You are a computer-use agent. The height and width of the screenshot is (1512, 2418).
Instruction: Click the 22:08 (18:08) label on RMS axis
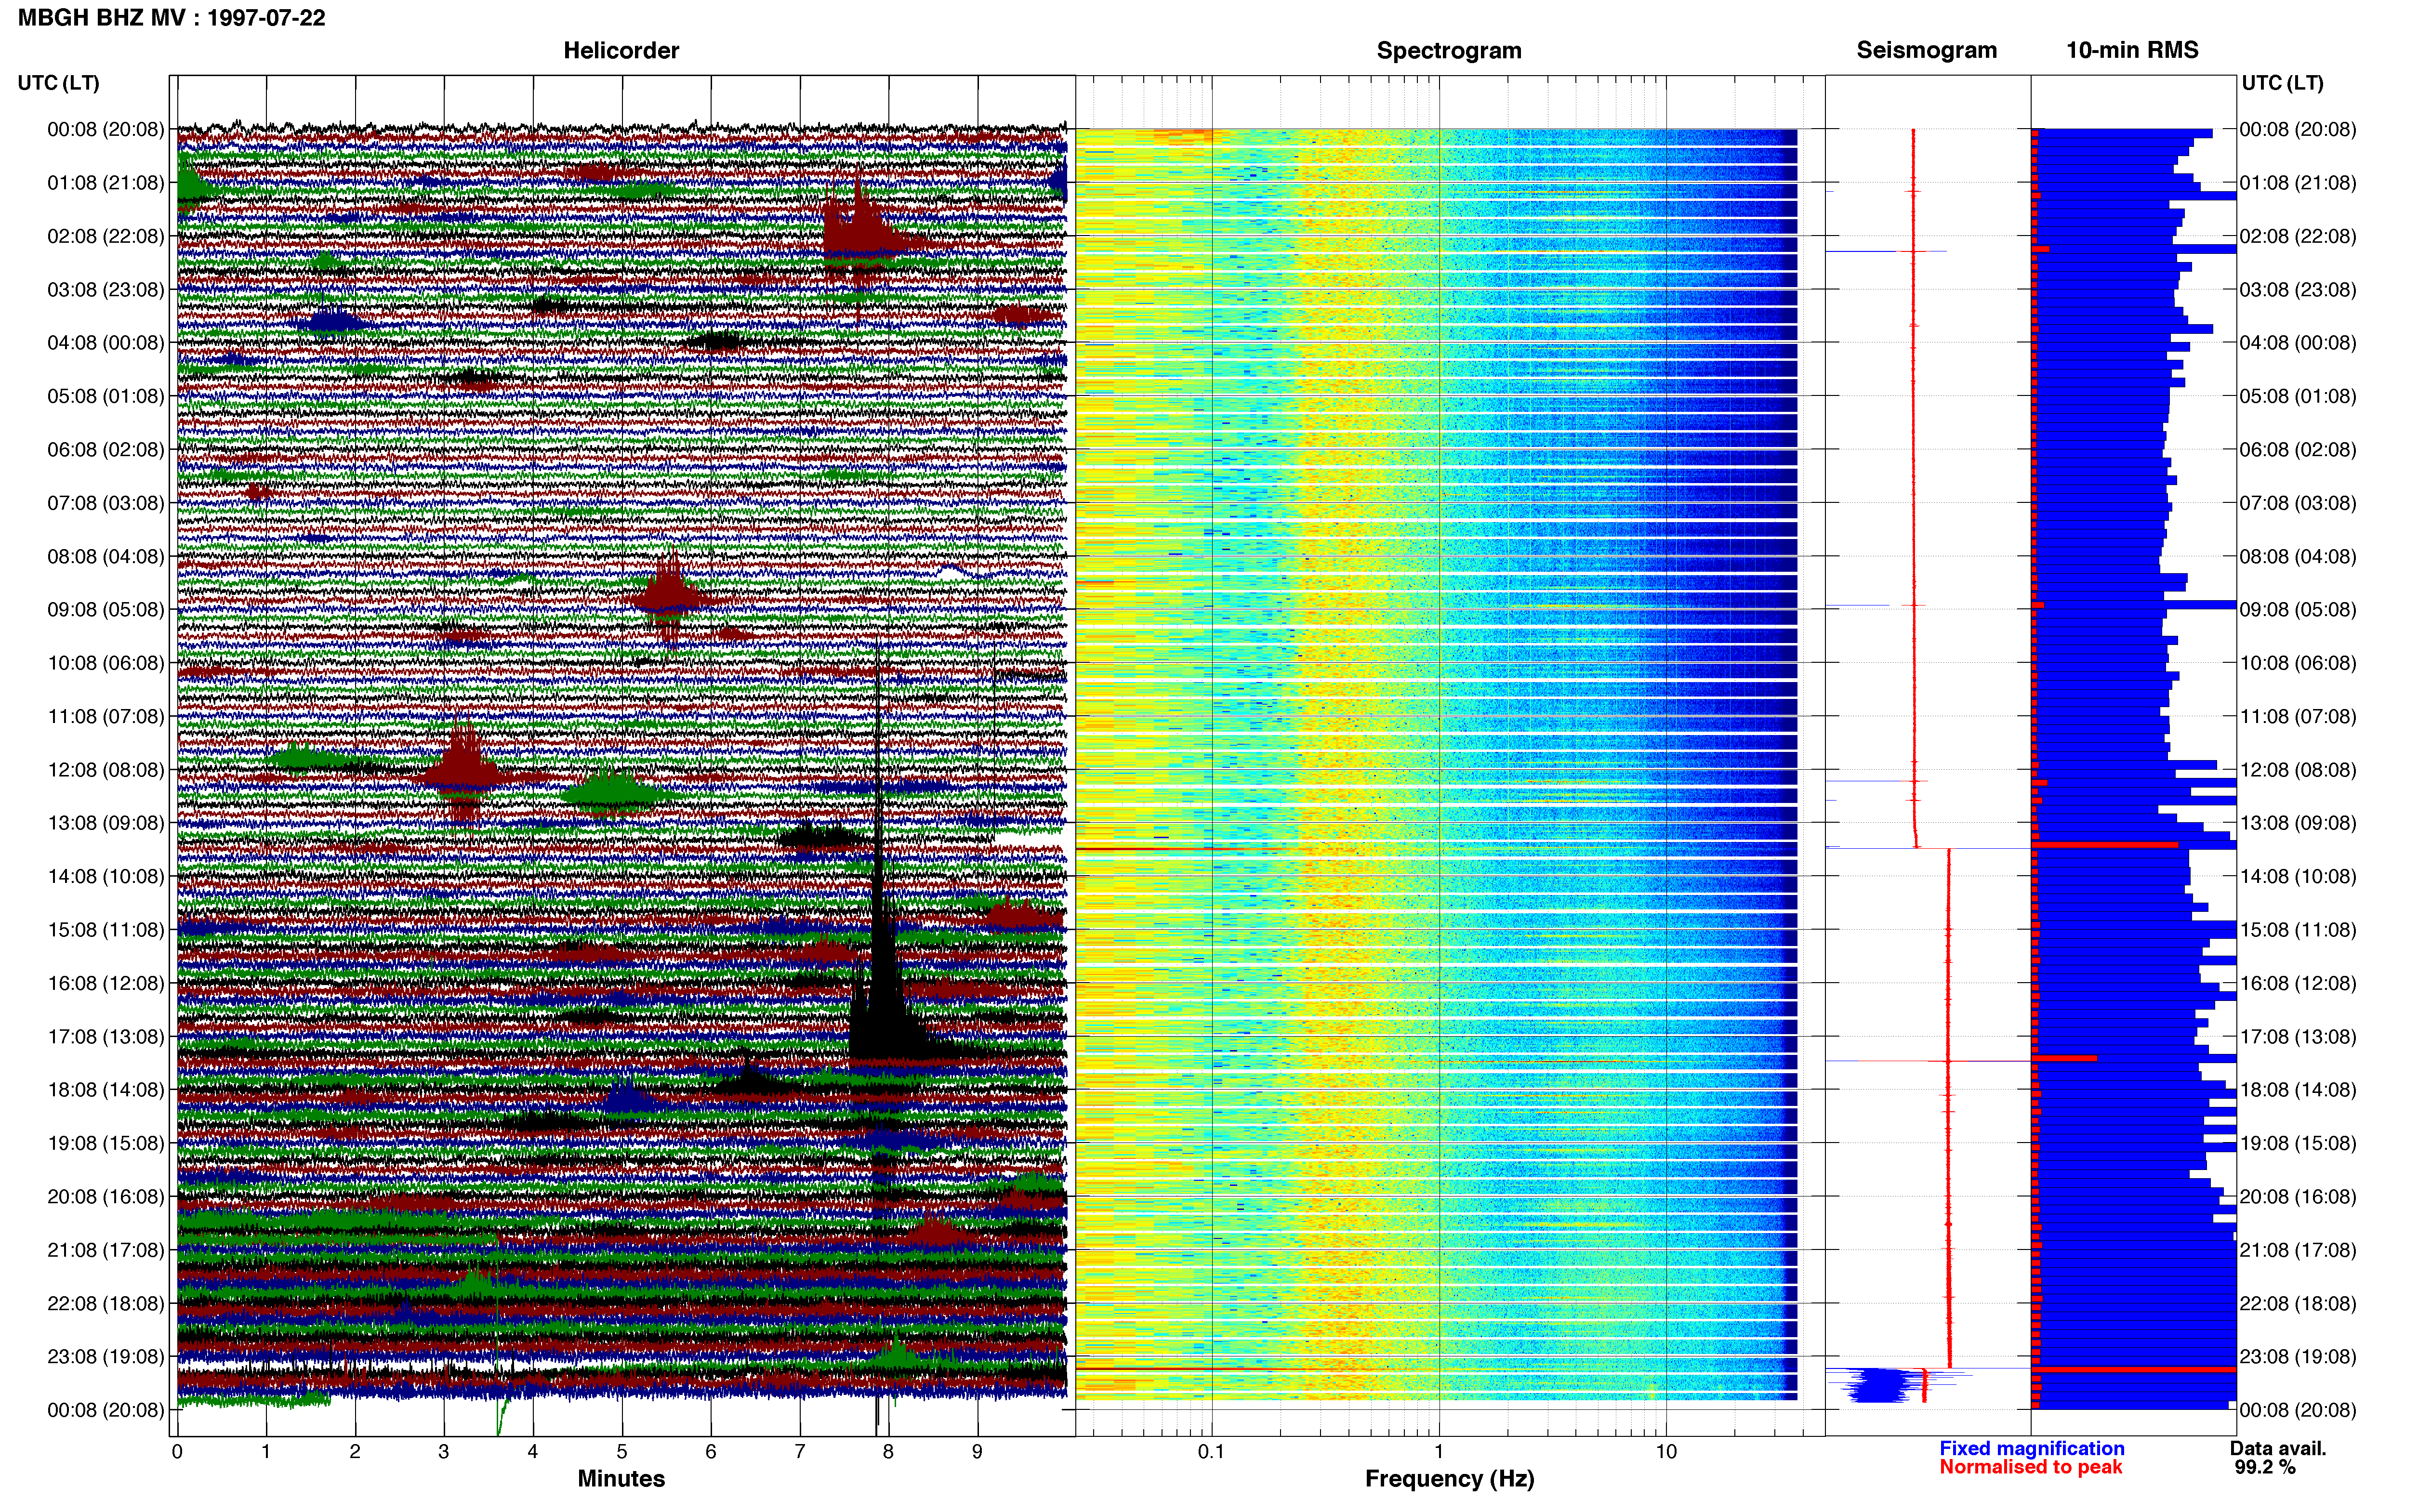pyautogui.click(x=2298, y=1304)
